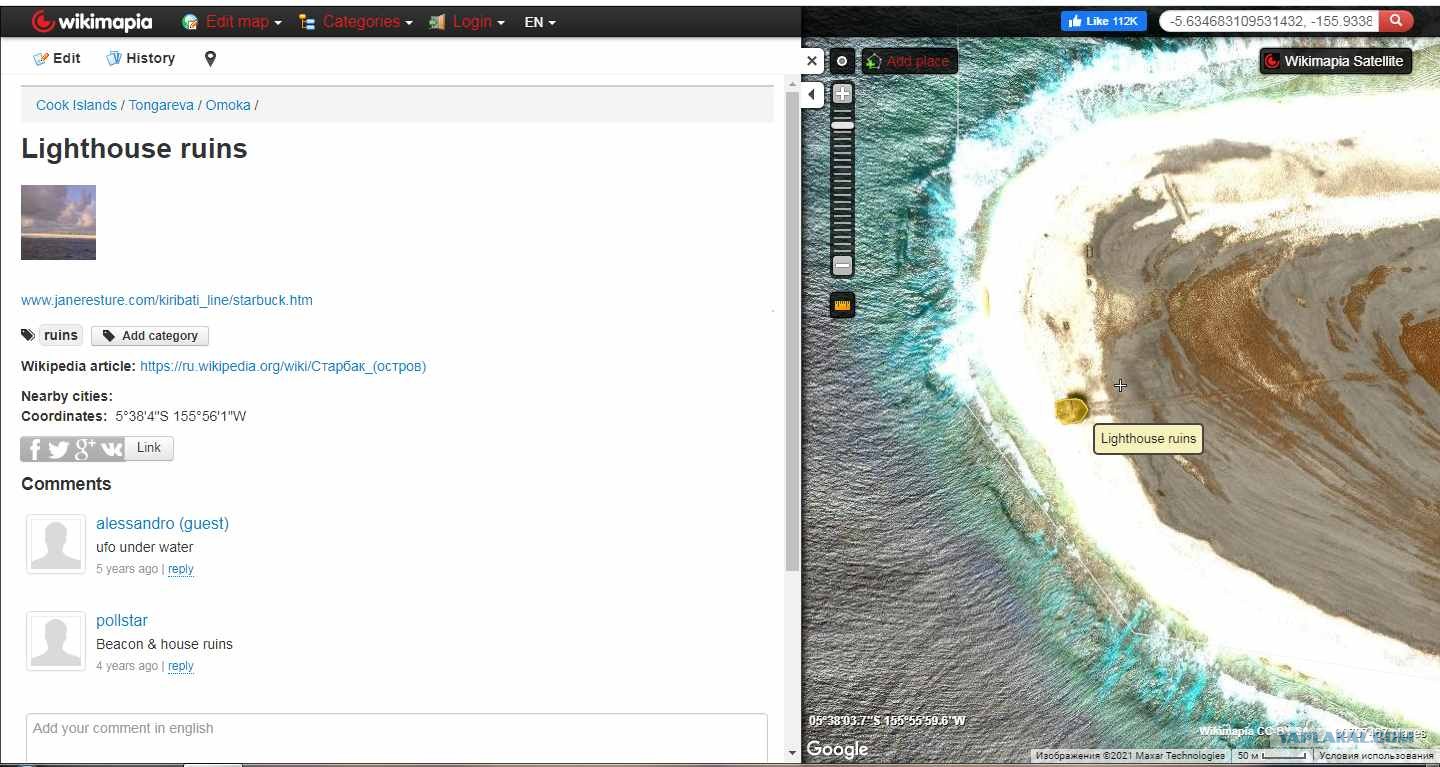
Task: Zoom out the map with minus button
Action: click(x=843, y=266)
